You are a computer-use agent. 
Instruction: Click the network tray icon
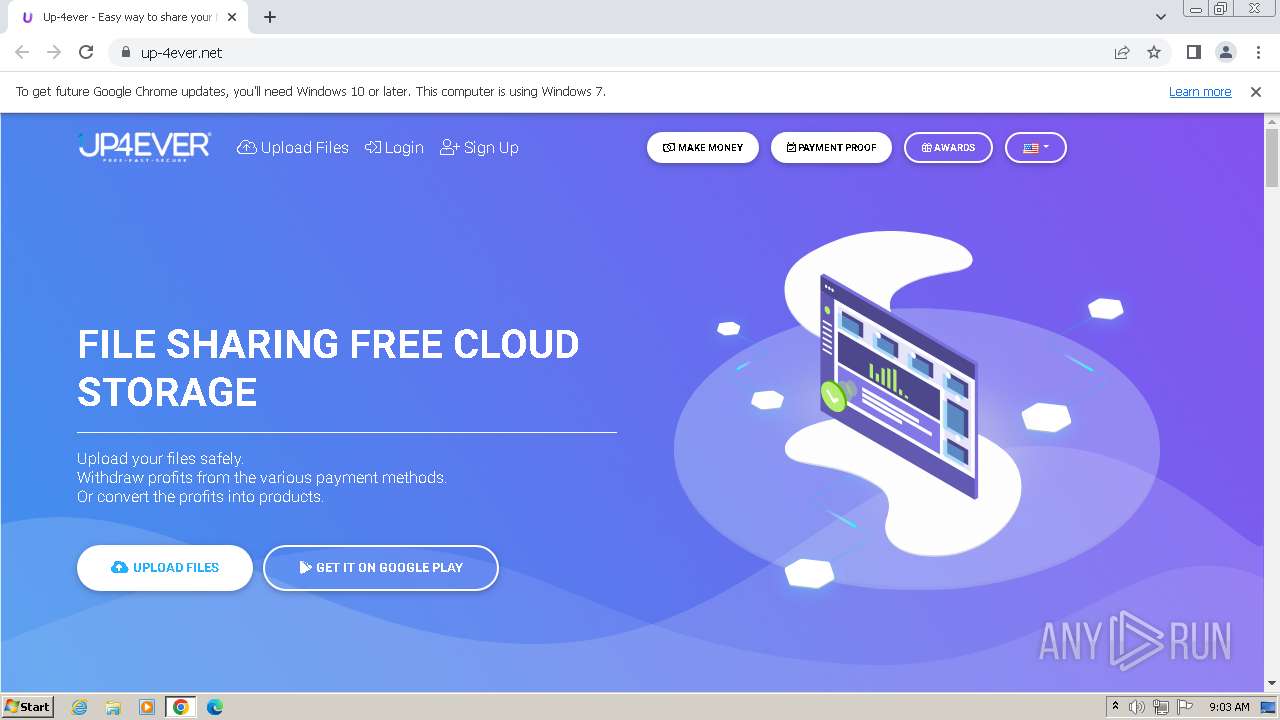point(1161,707)
